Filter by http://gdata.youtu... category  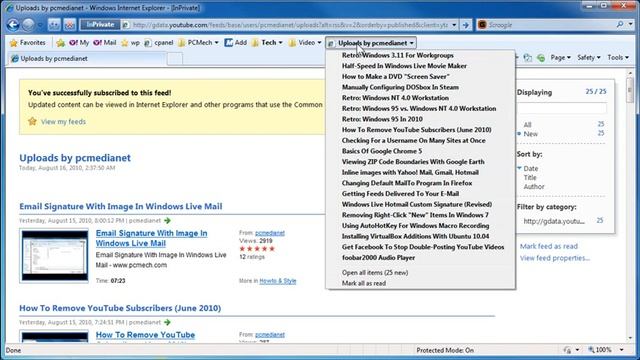pos(554,221)
